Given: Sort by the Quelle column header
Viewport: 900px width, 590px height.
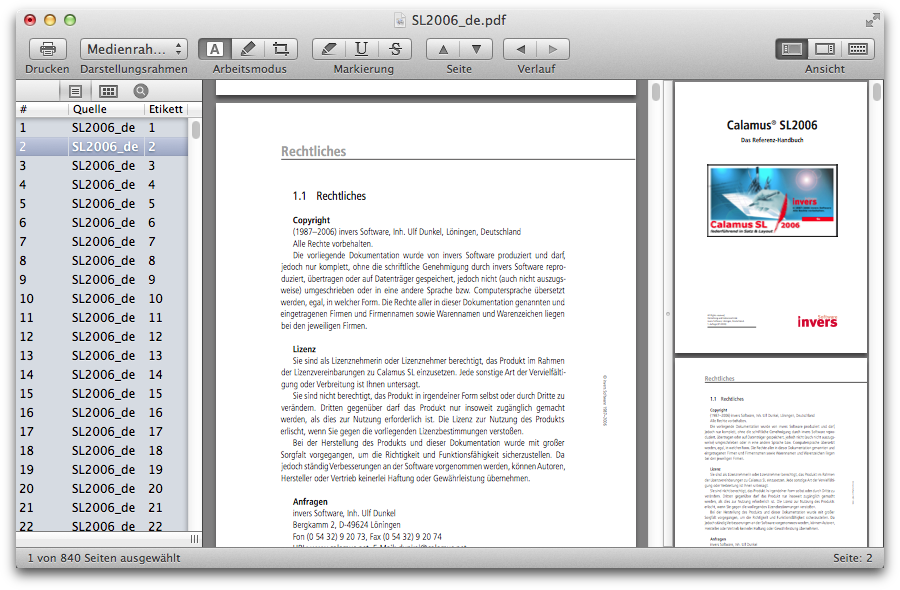Looking at the screenshot, I should [x=106, y=109].
